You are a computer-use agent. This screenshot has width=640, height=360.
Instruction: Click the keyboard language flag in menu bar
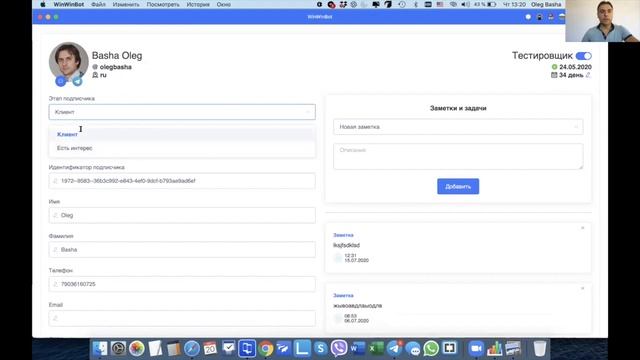[x=440, y=4]
